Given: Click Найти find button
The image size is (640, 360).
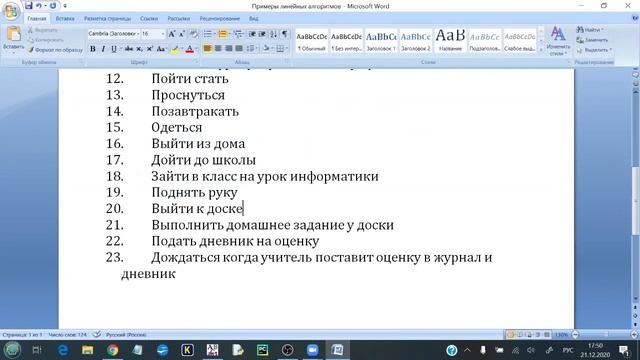Looking at the screenshot, I should pyautogui.click(x=590, y=30).
